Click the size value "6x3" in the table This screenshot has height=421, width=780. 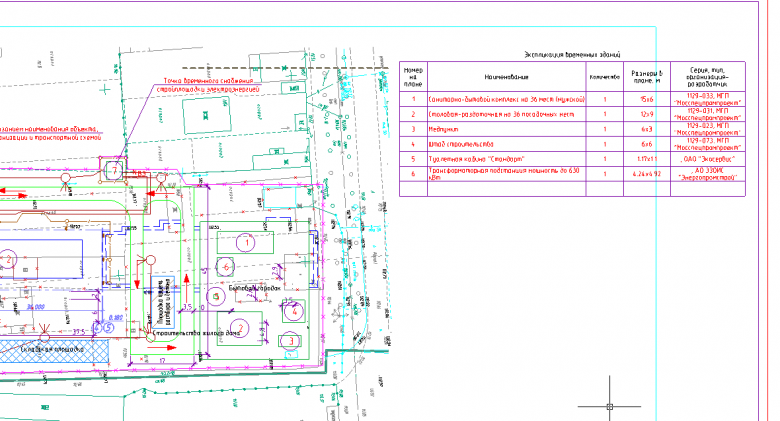[647, 129]
